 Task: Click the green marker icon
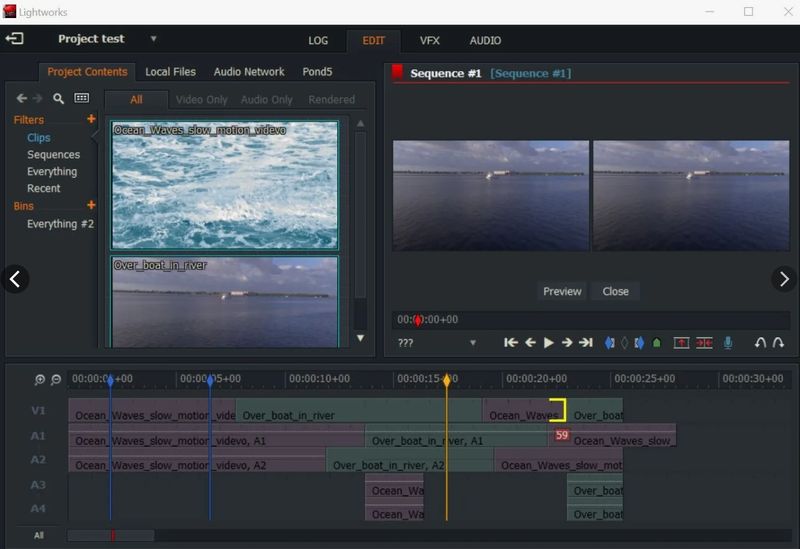click(x=656, y=343)
